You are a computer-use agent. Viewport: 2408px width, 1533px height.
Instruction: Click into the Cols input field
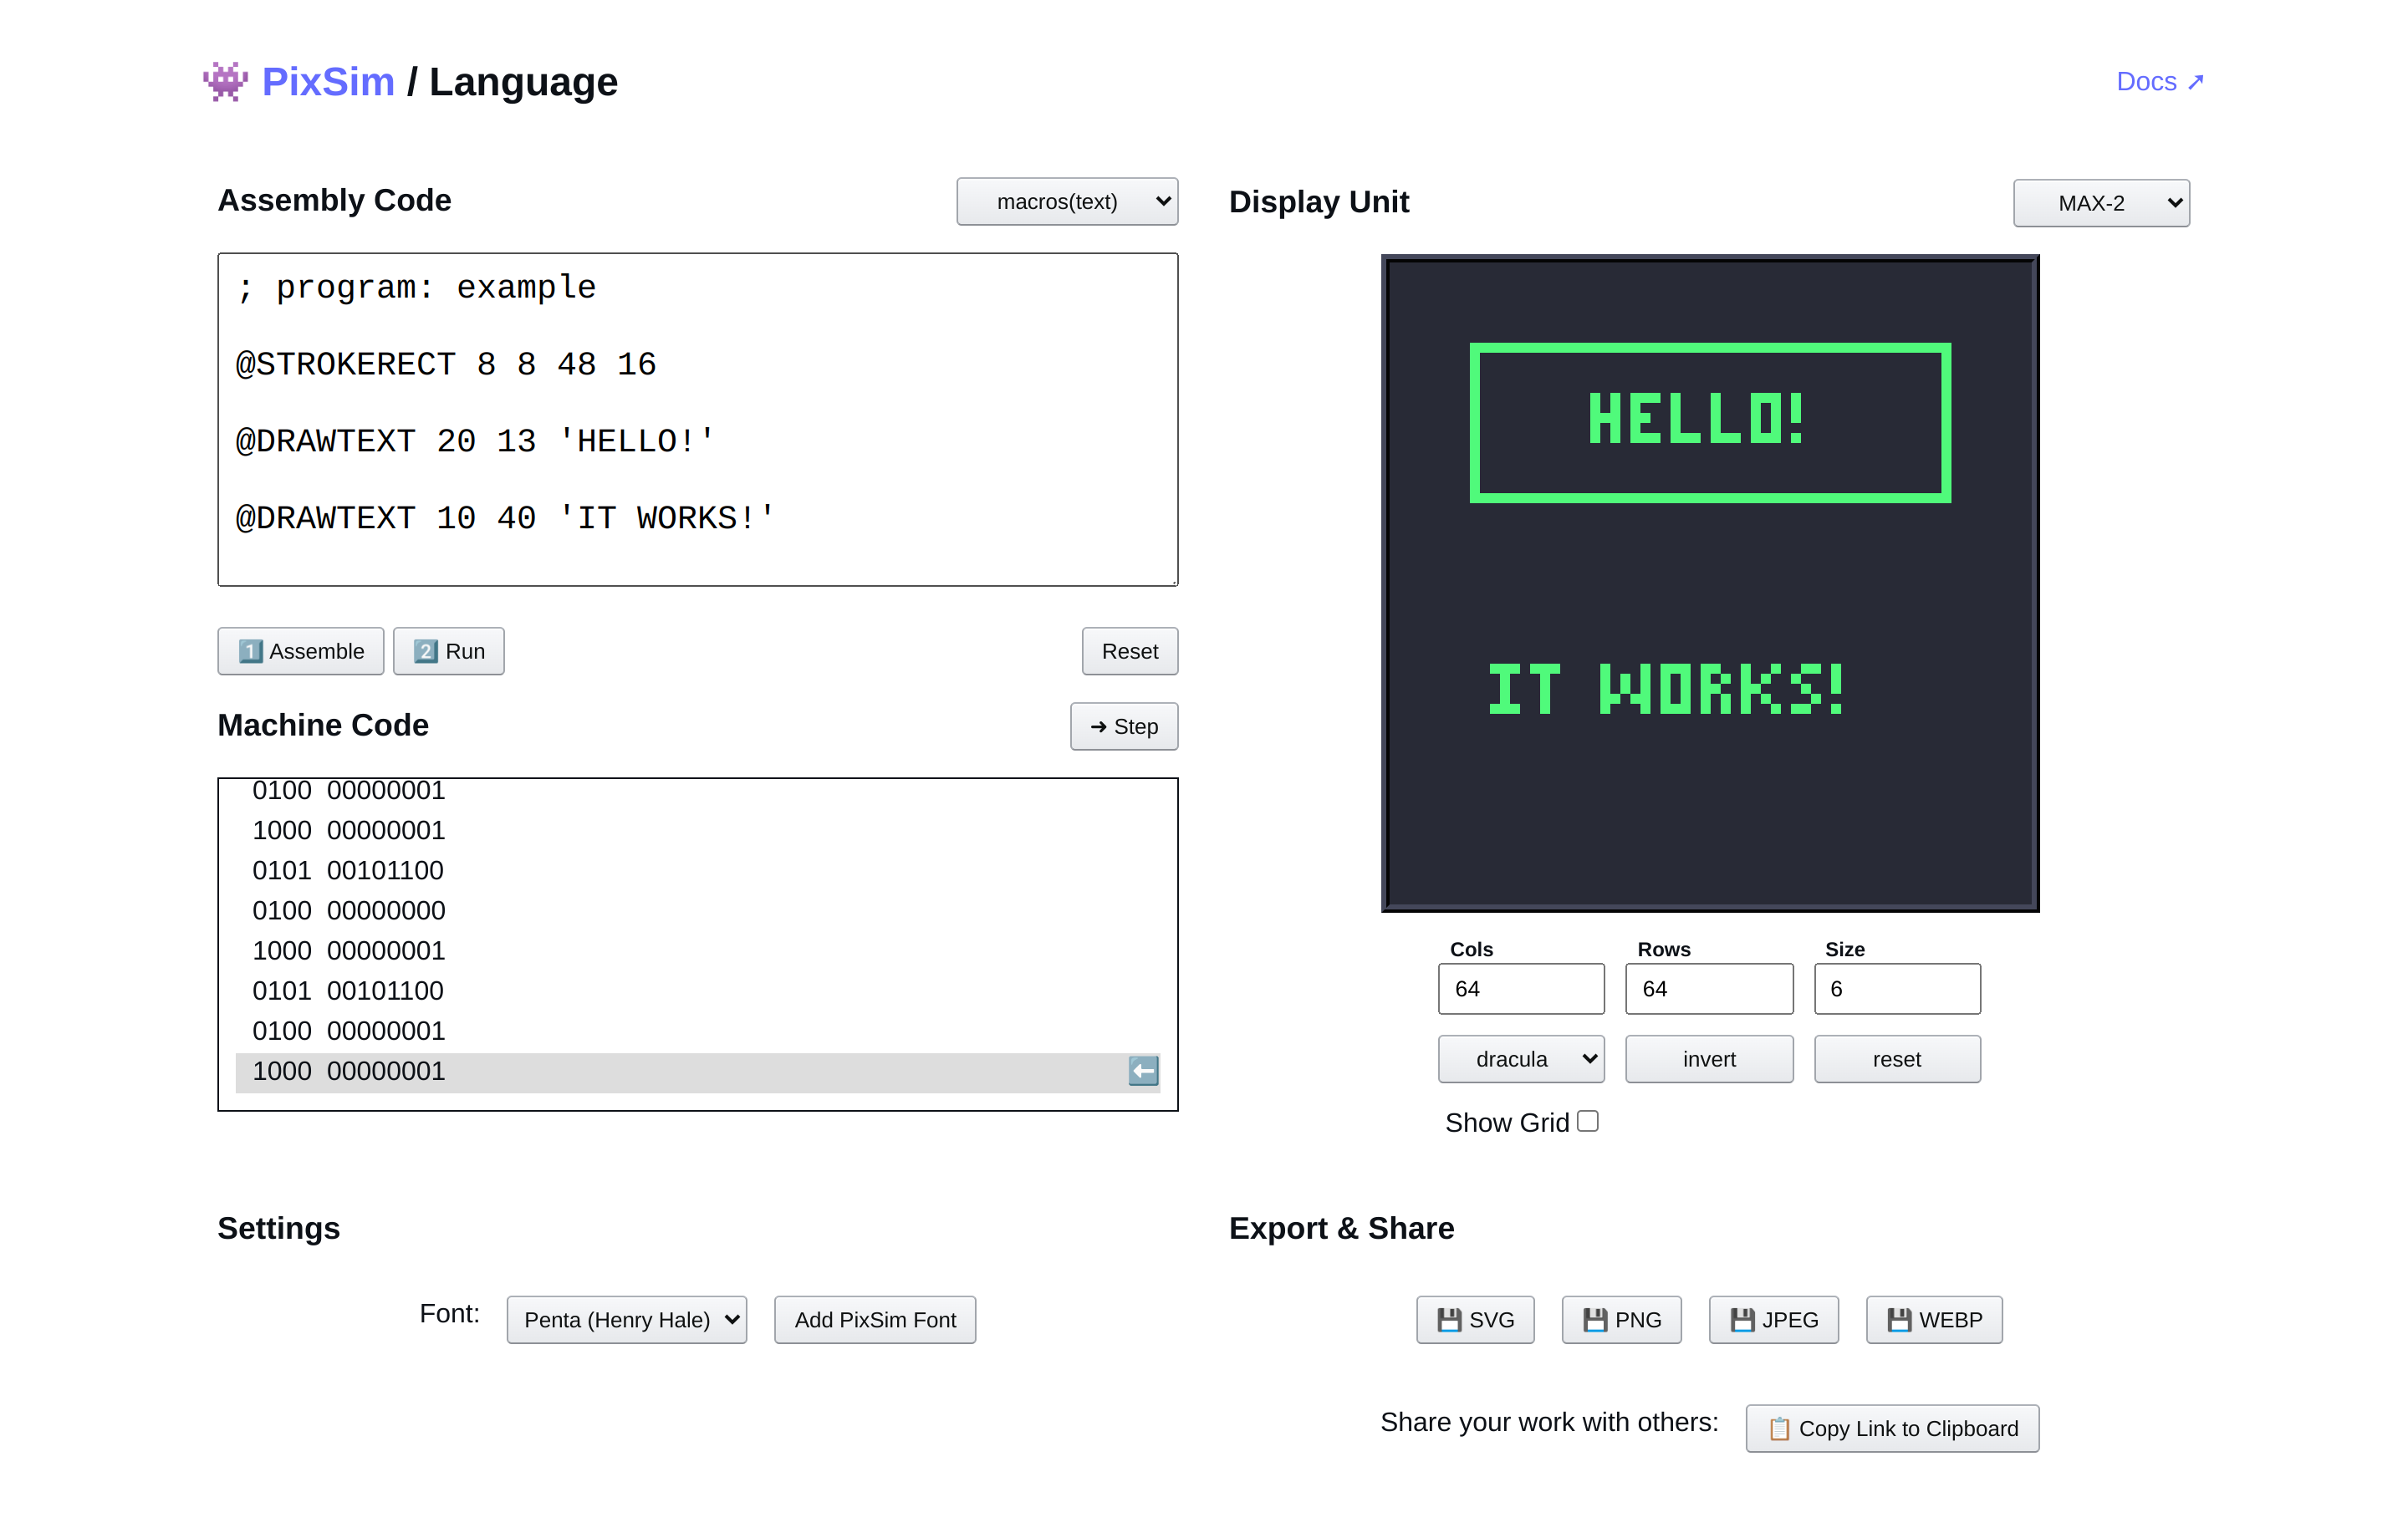point(1521,989)
